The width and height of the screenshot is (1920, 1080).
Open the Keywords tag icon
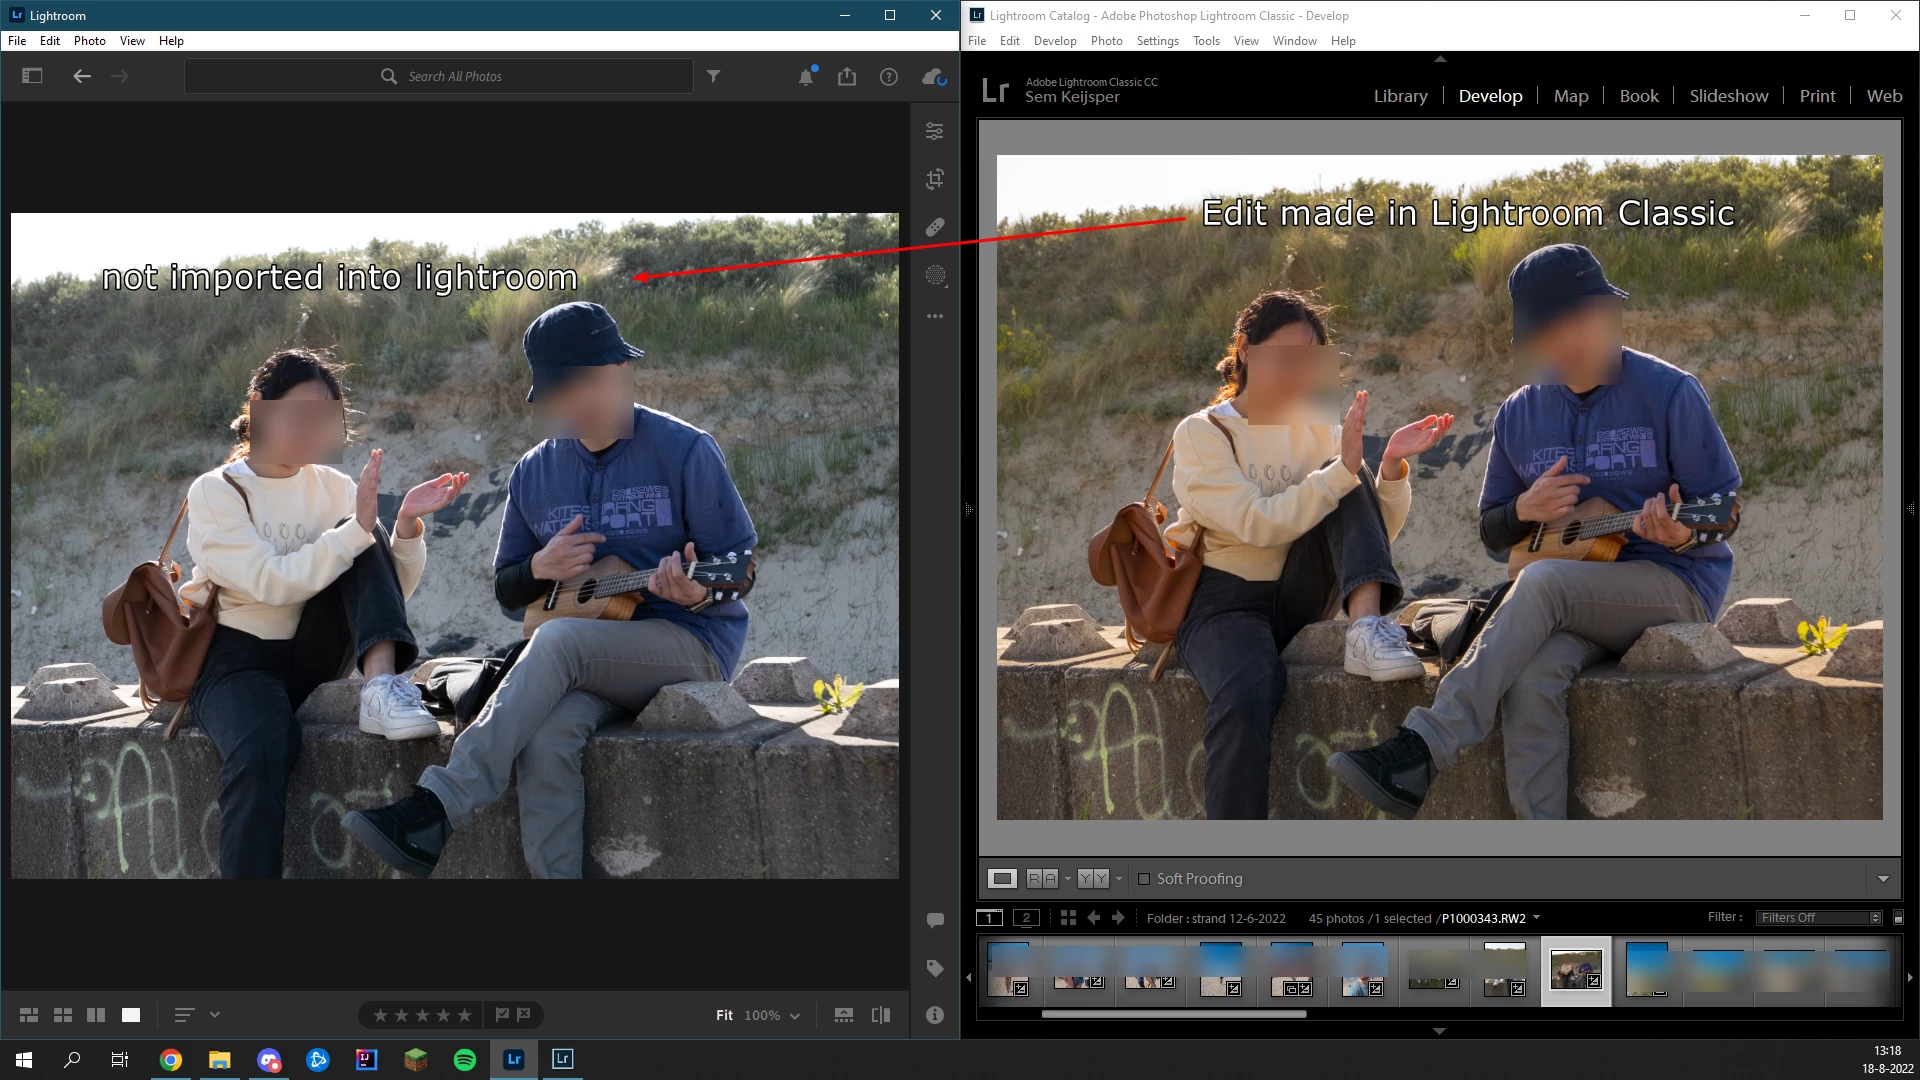[934, 968]
